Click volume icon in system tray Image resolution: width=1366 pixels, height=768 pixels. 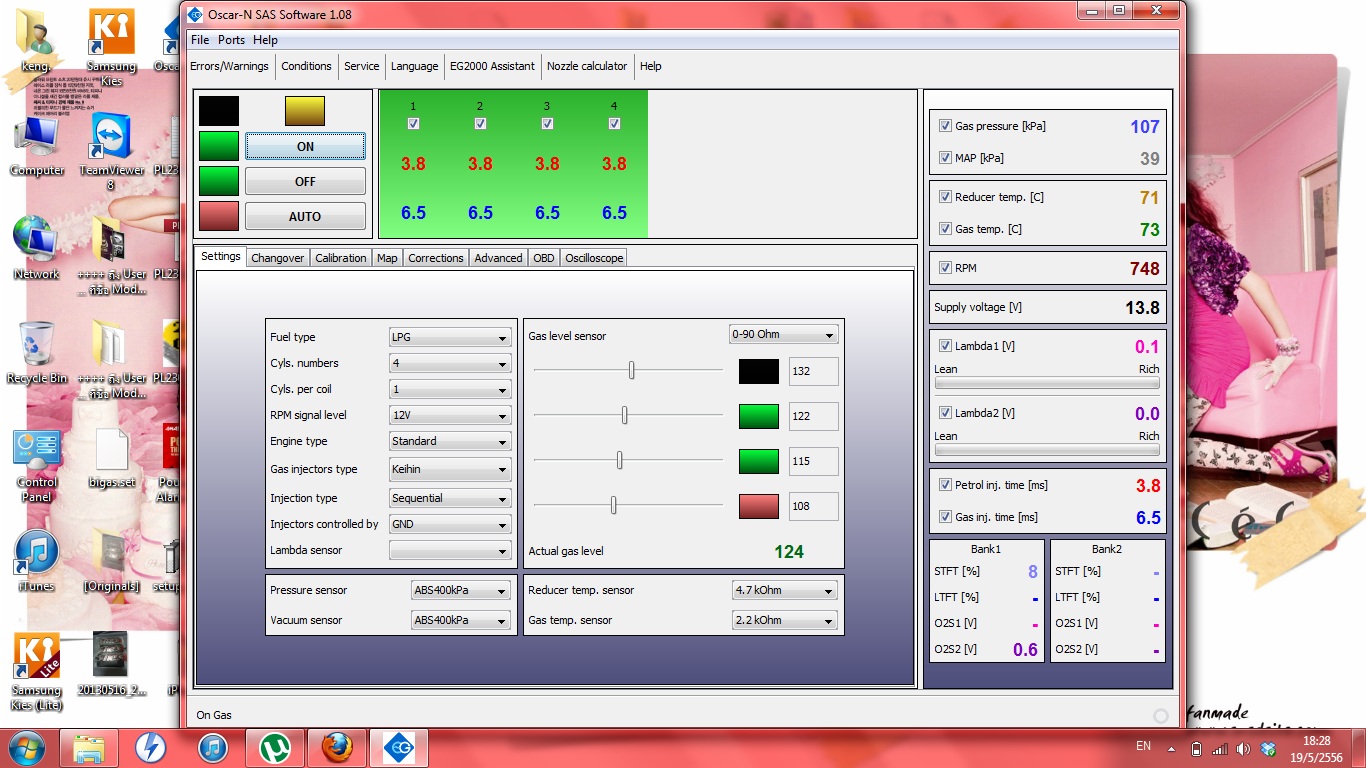pyautogui.click(x=1244, y=748)
